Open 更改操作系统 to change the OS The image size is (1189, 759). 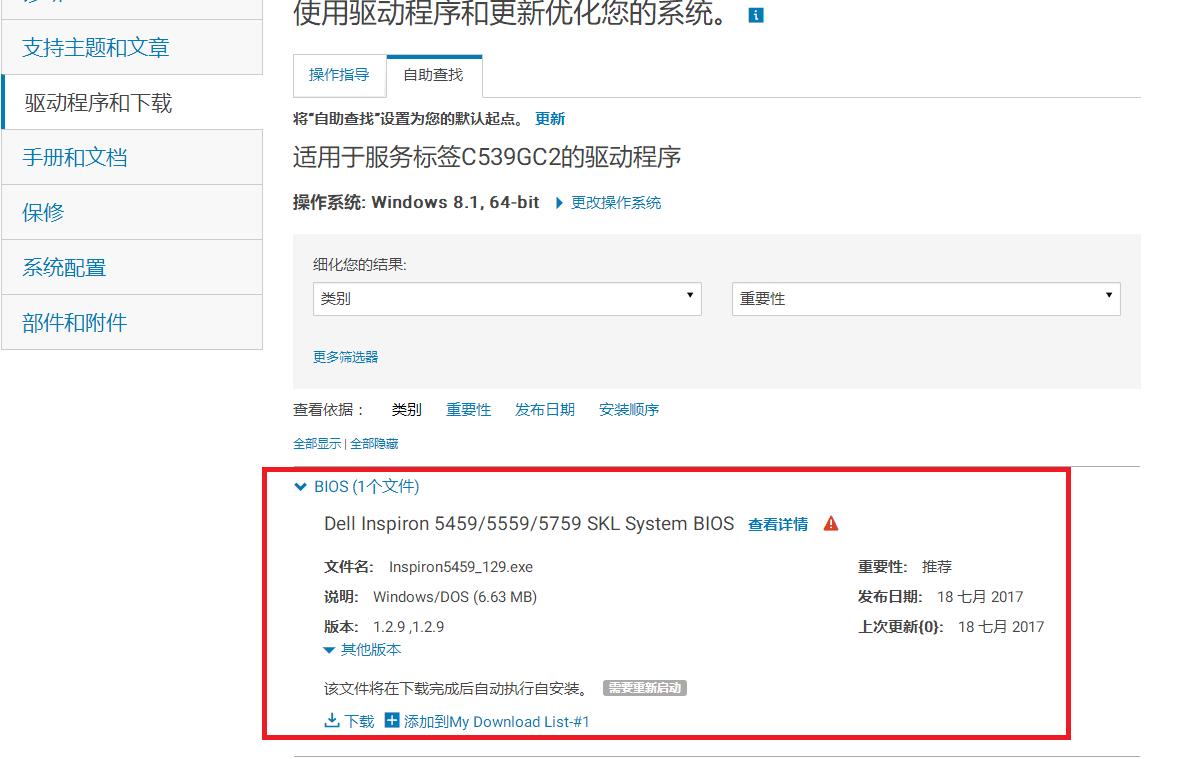pyautogui.click(x=614, y=203)
